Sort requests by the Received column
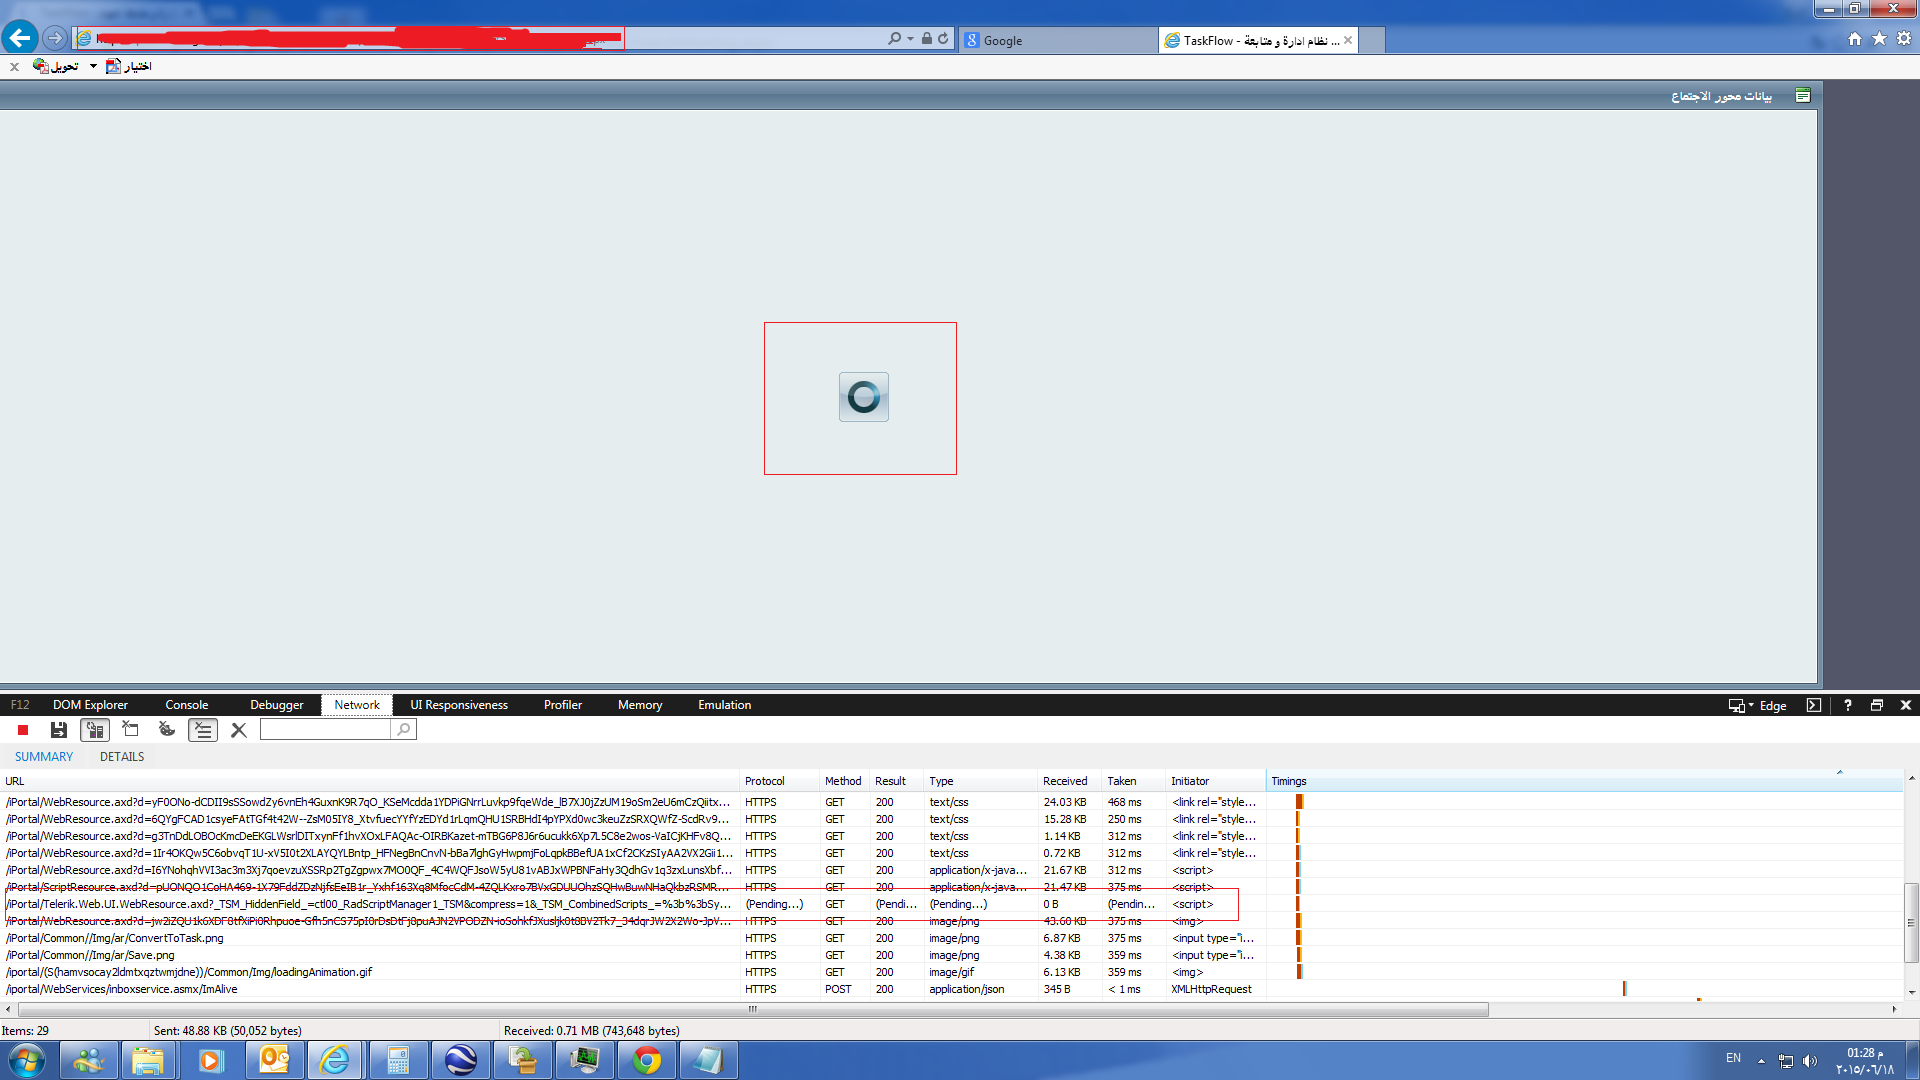Screen dimensions: 1920x1080 point(1065,781)
